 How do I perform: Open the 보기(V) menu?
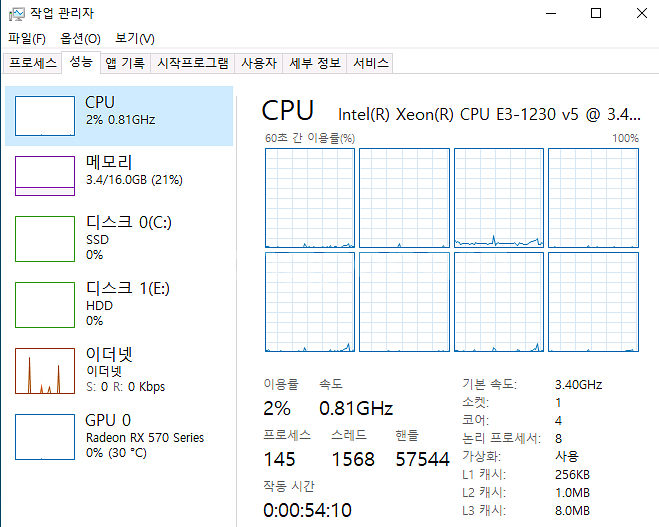pos(135,39)
